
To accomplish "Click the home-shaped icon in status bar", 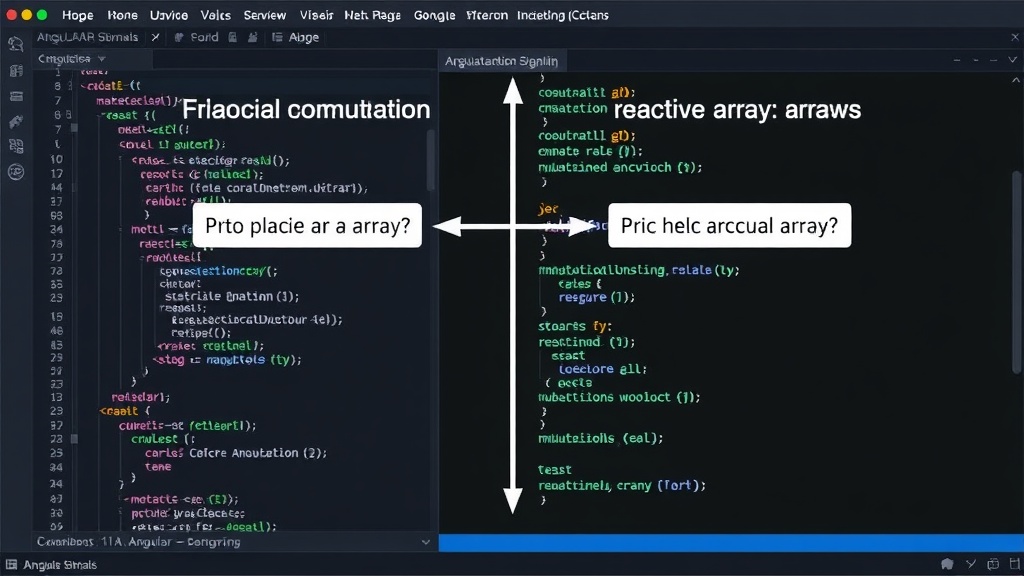I will pyautogui.click(x=947, y=564).
